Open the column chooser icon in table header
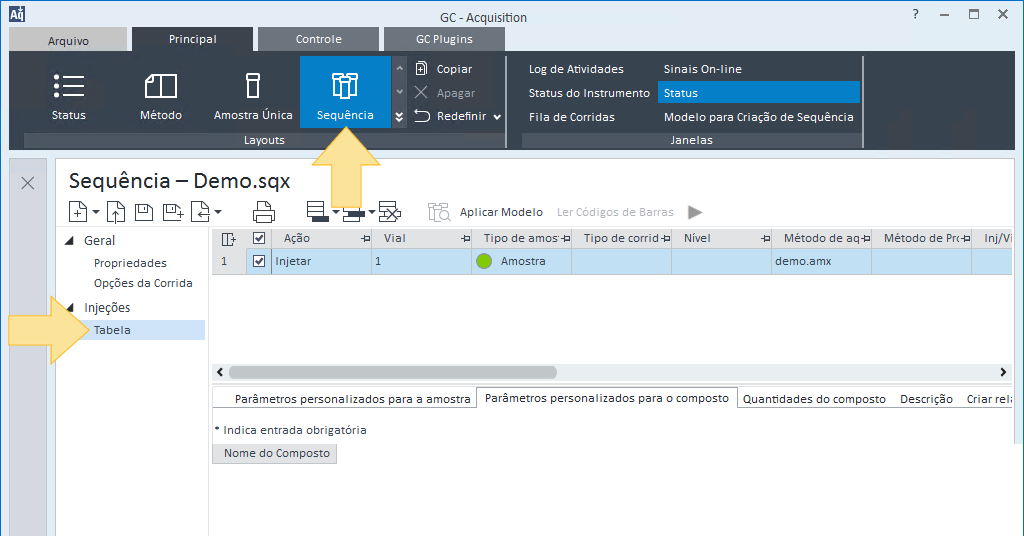The image size is (1024, 536). (229, 239)
